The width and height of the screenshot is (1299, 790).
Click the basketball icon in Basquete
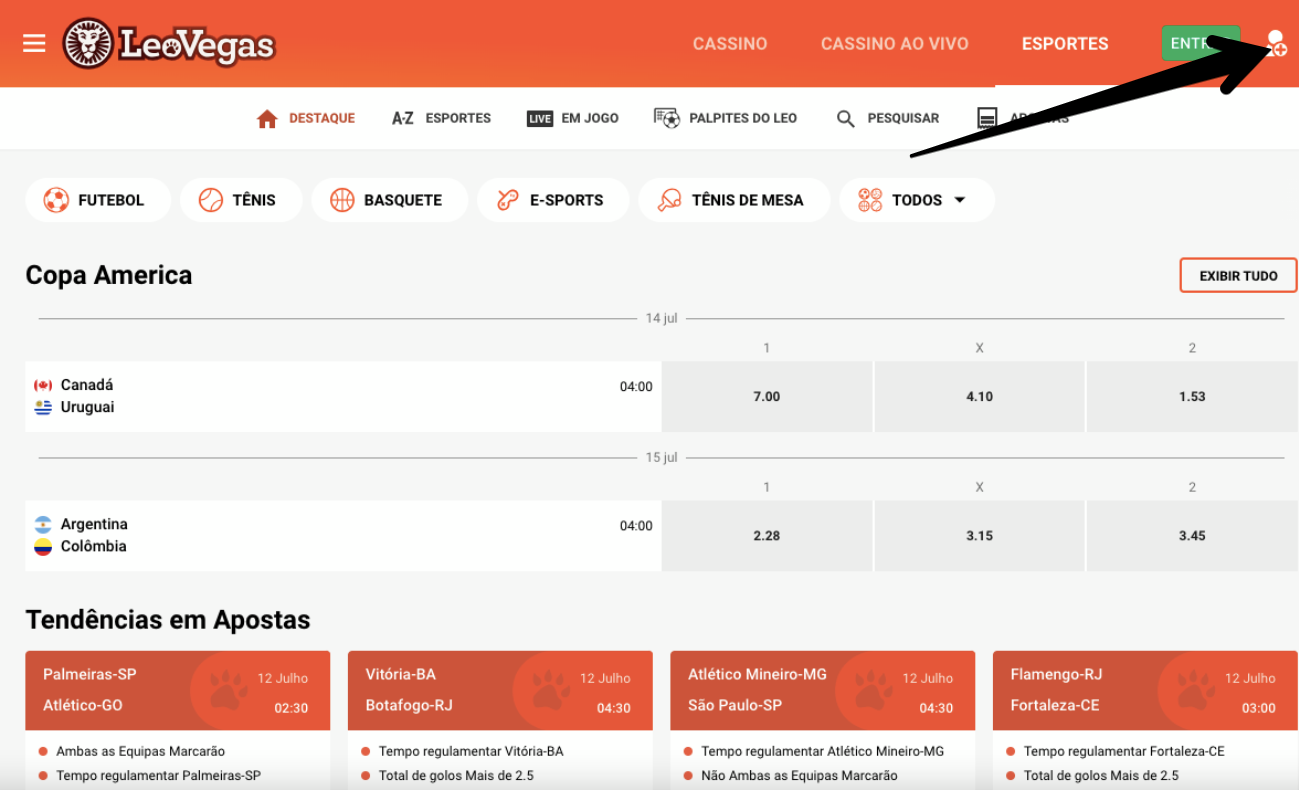click(x=343, y=200)
